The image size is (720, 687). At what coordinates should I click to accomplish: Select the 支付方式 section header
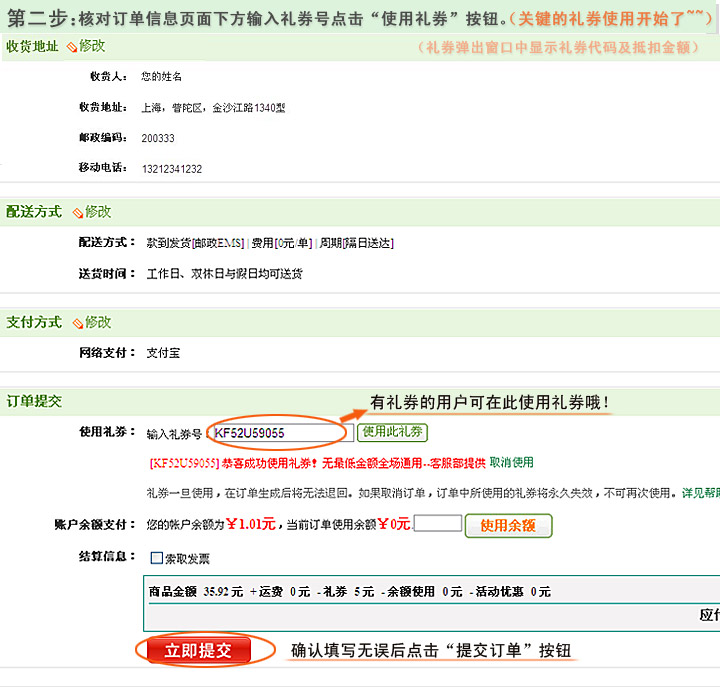click(34, 322)
